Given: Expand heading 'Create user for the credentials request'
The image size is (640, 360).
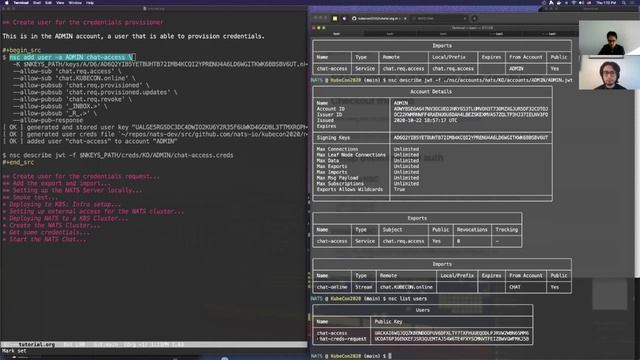Looking at the screenshot, I should (x=81, y=176).
